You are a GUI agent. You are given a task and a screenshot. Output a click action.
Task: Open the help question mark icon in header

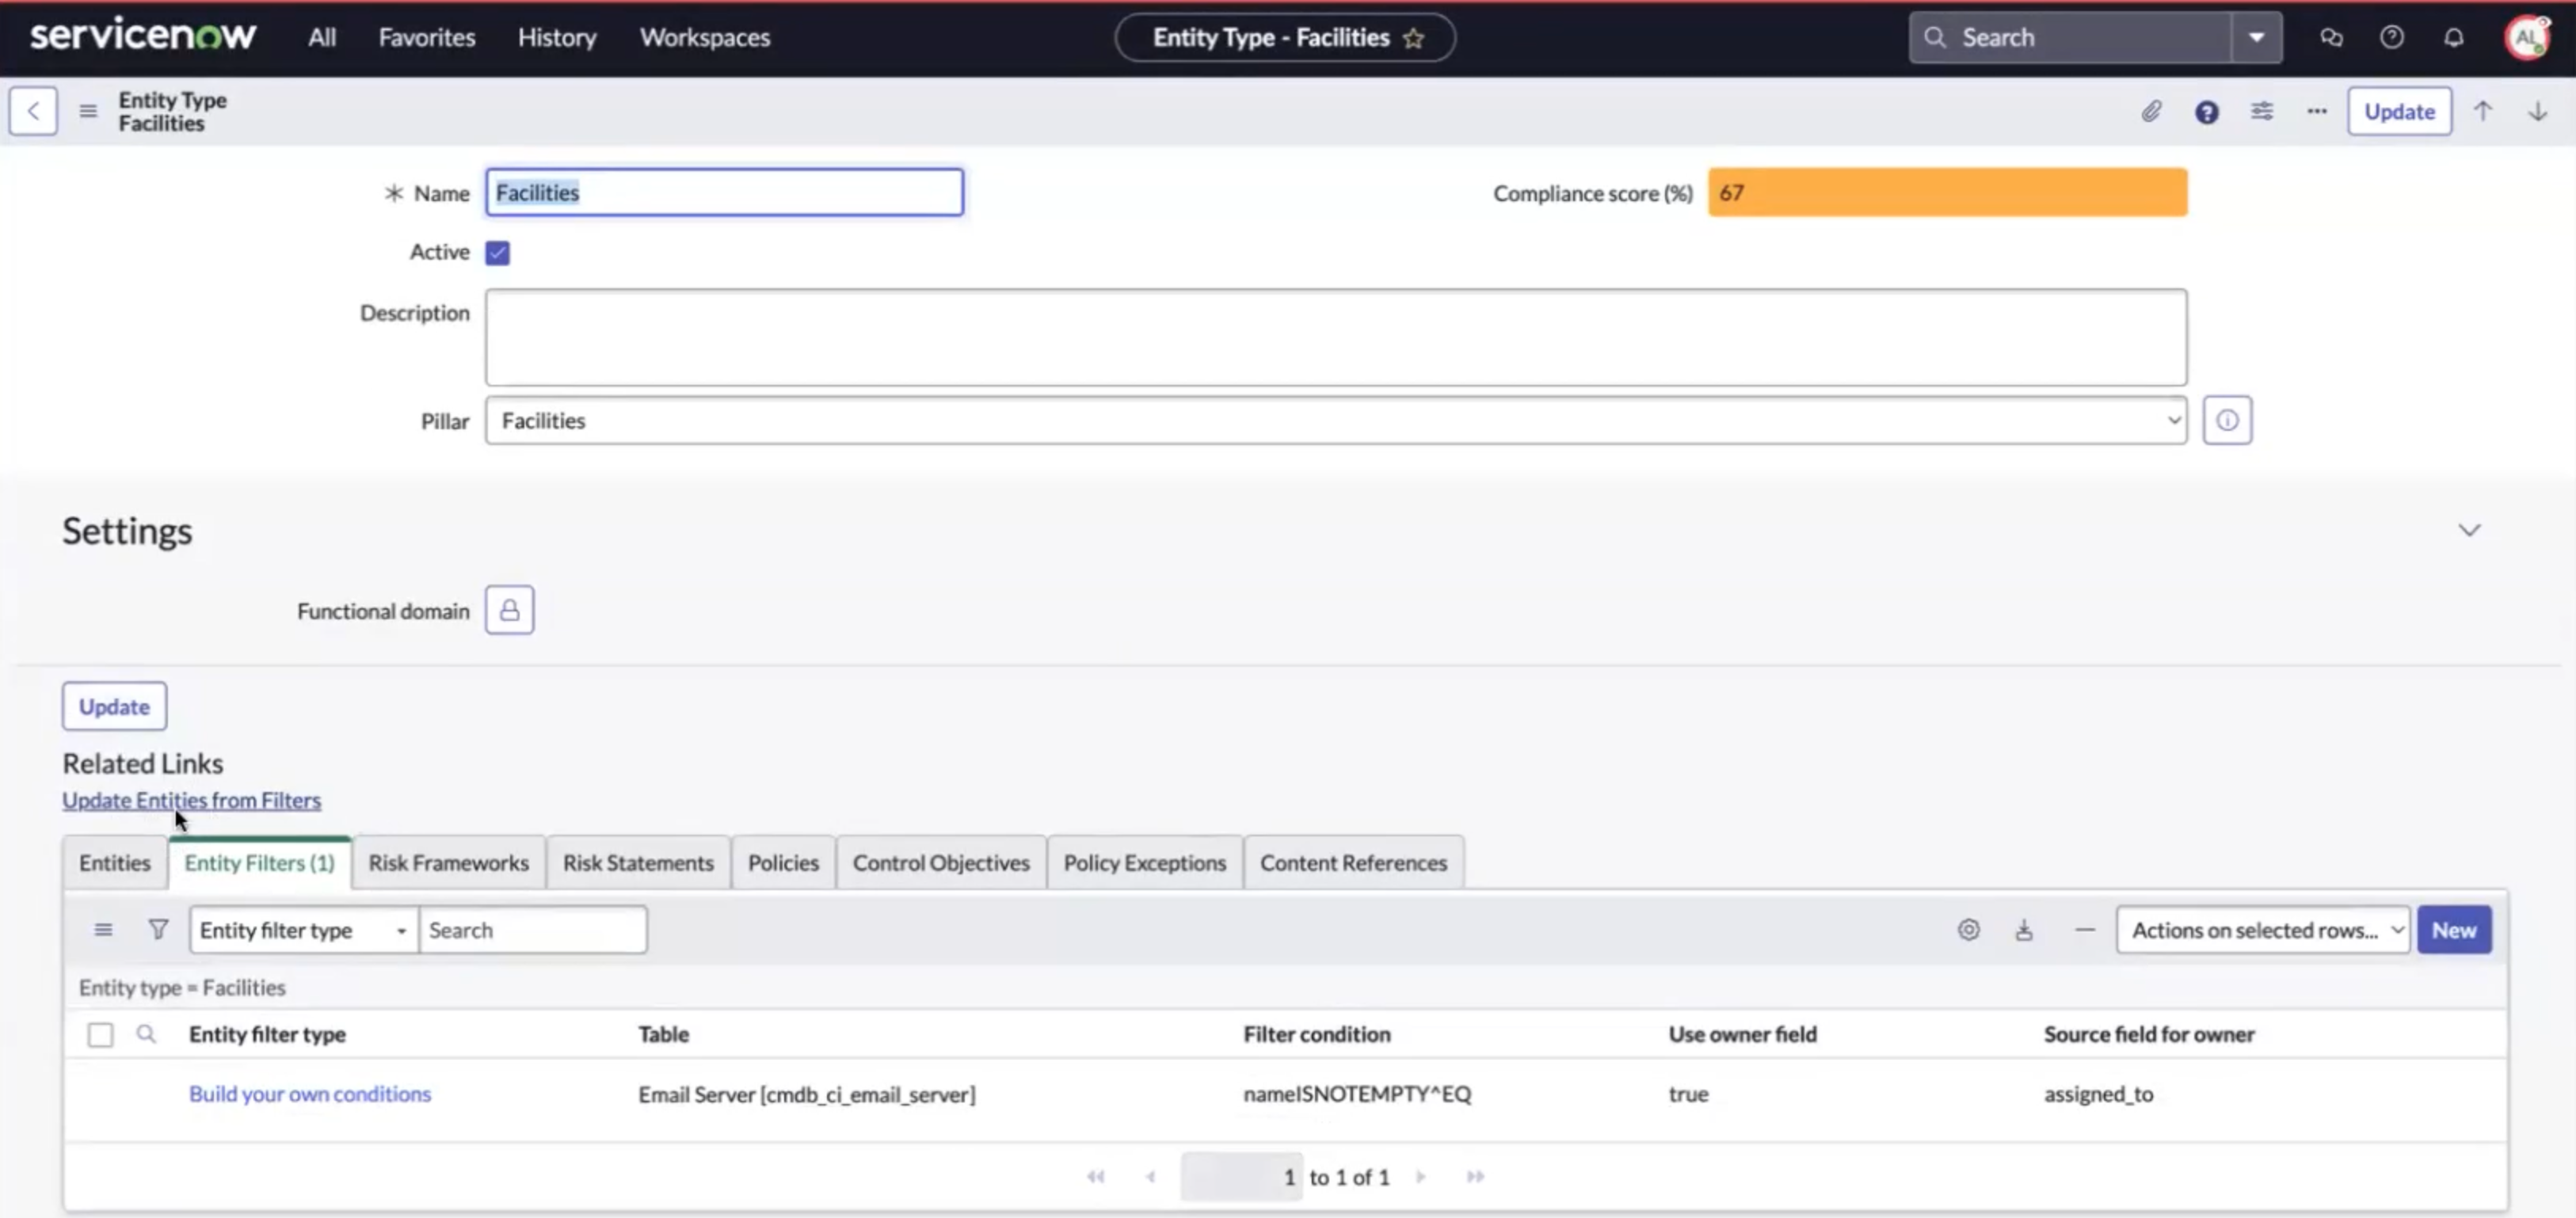[x=2392, y=38]
